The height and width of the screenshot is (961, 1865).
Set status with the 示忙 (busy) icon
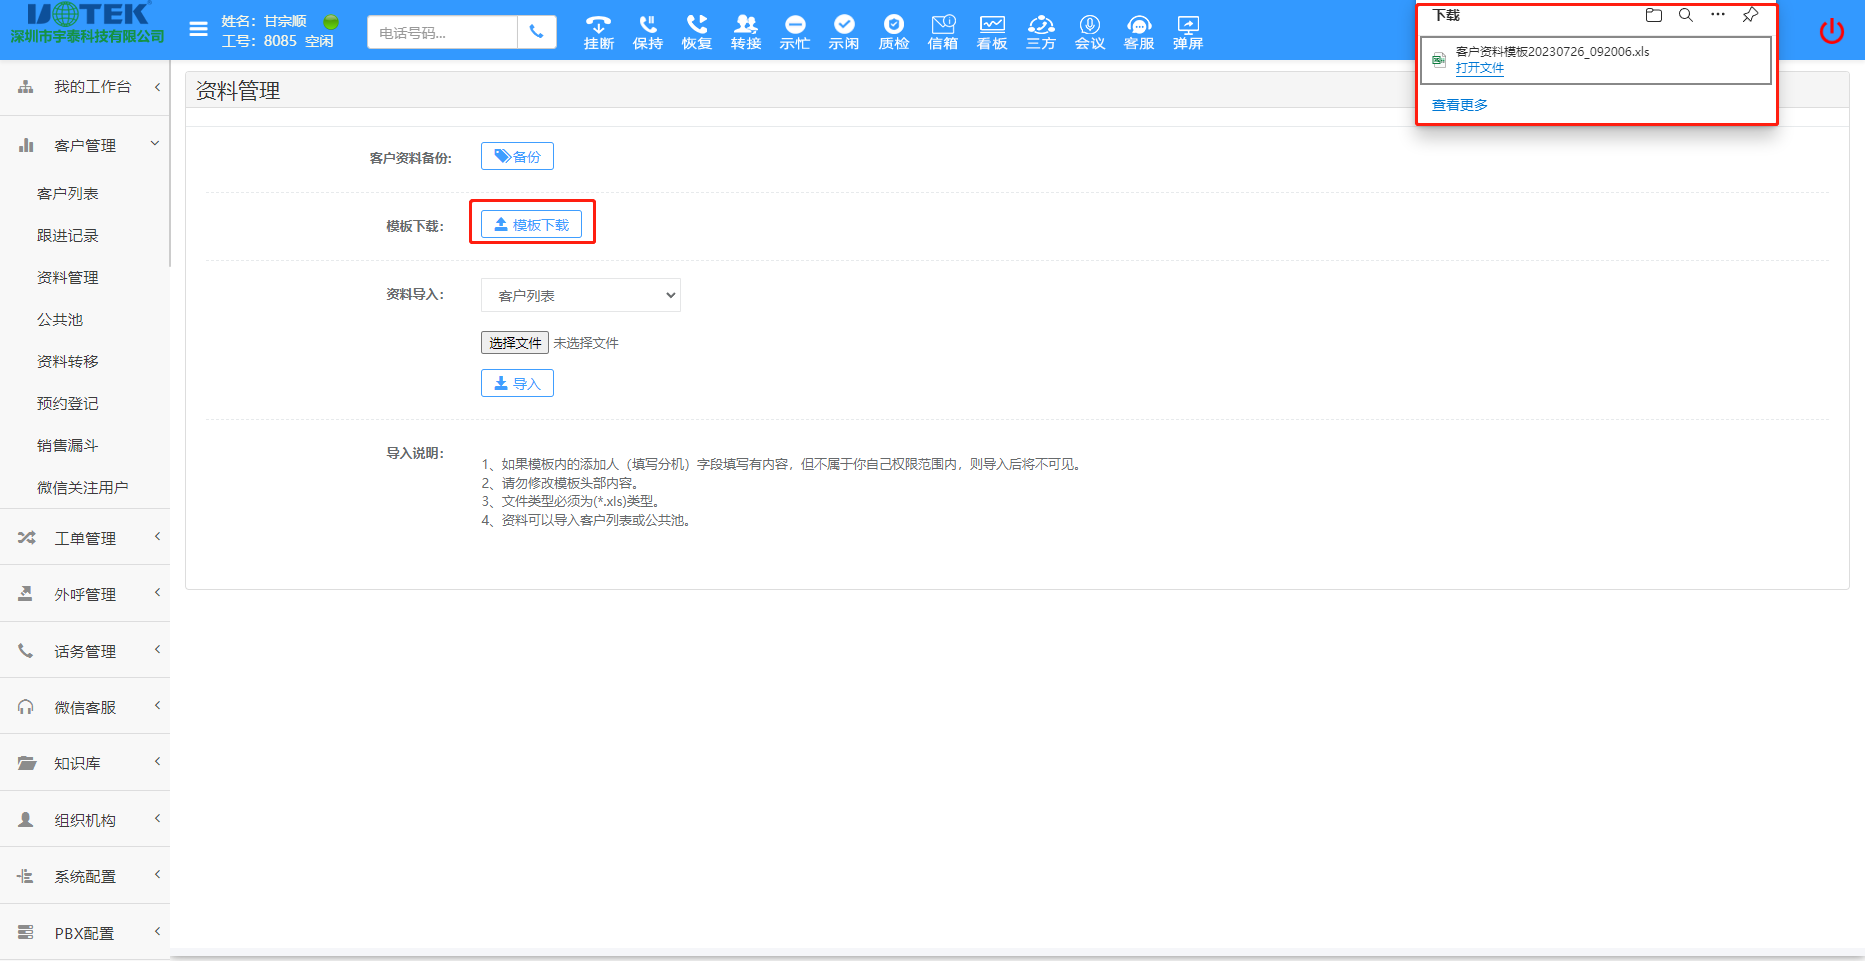(x=794, y=30)
